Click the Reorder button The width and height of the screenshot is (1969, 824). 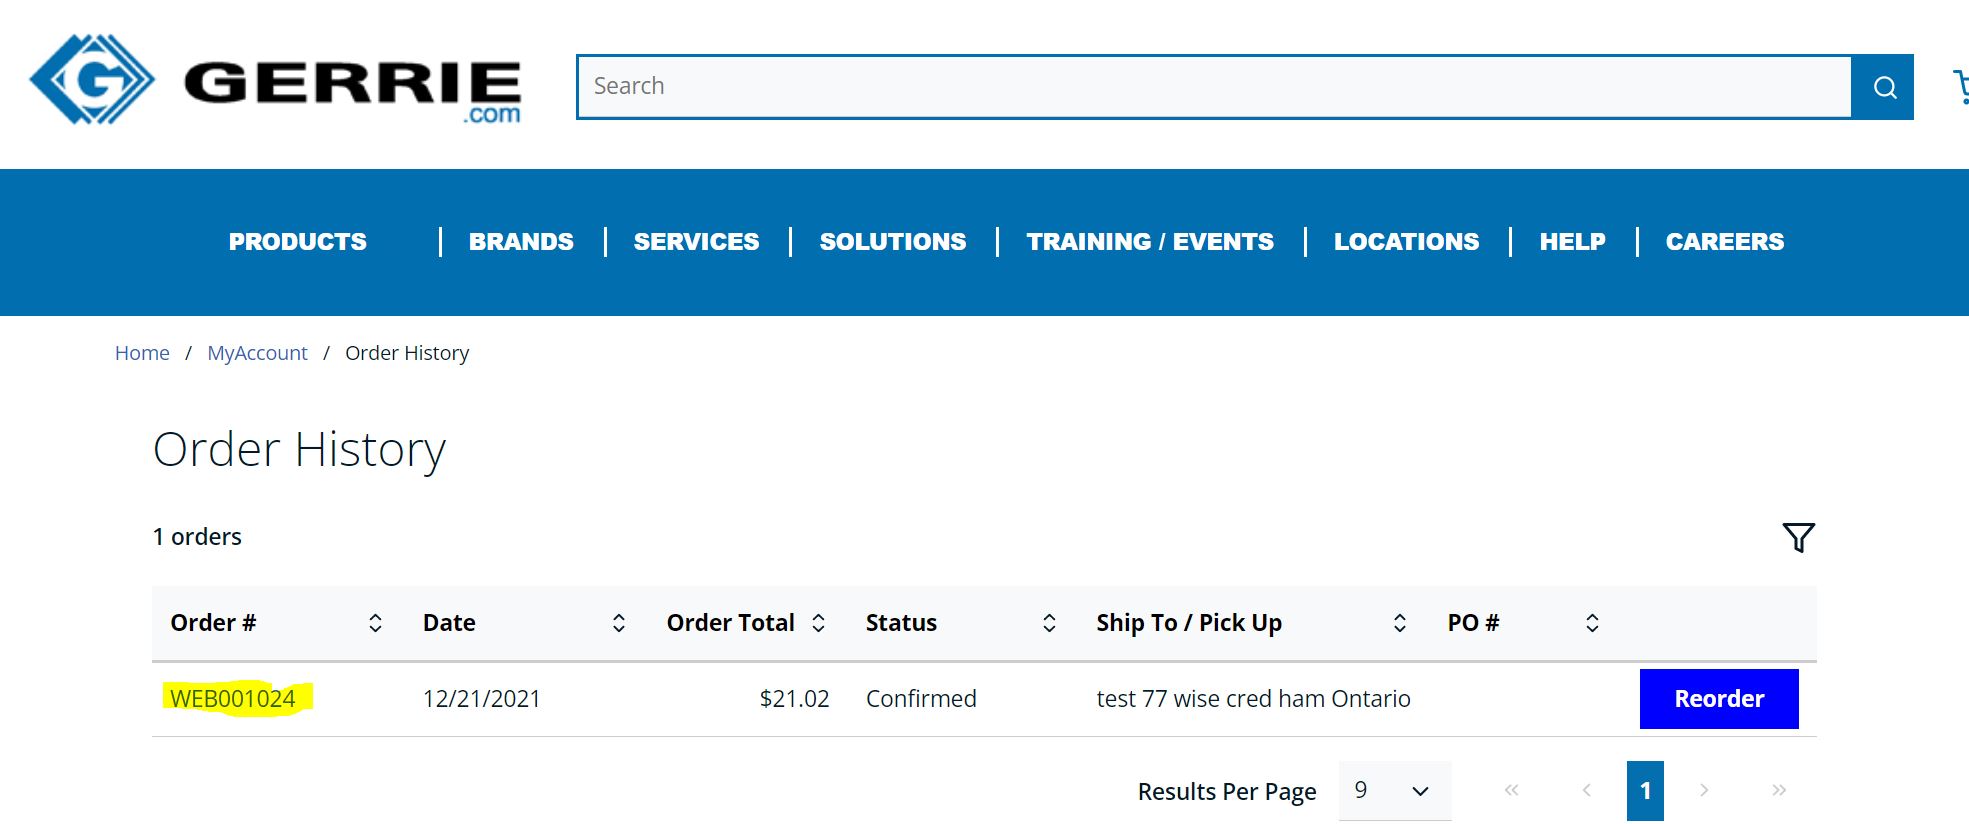click(1719, 699)
